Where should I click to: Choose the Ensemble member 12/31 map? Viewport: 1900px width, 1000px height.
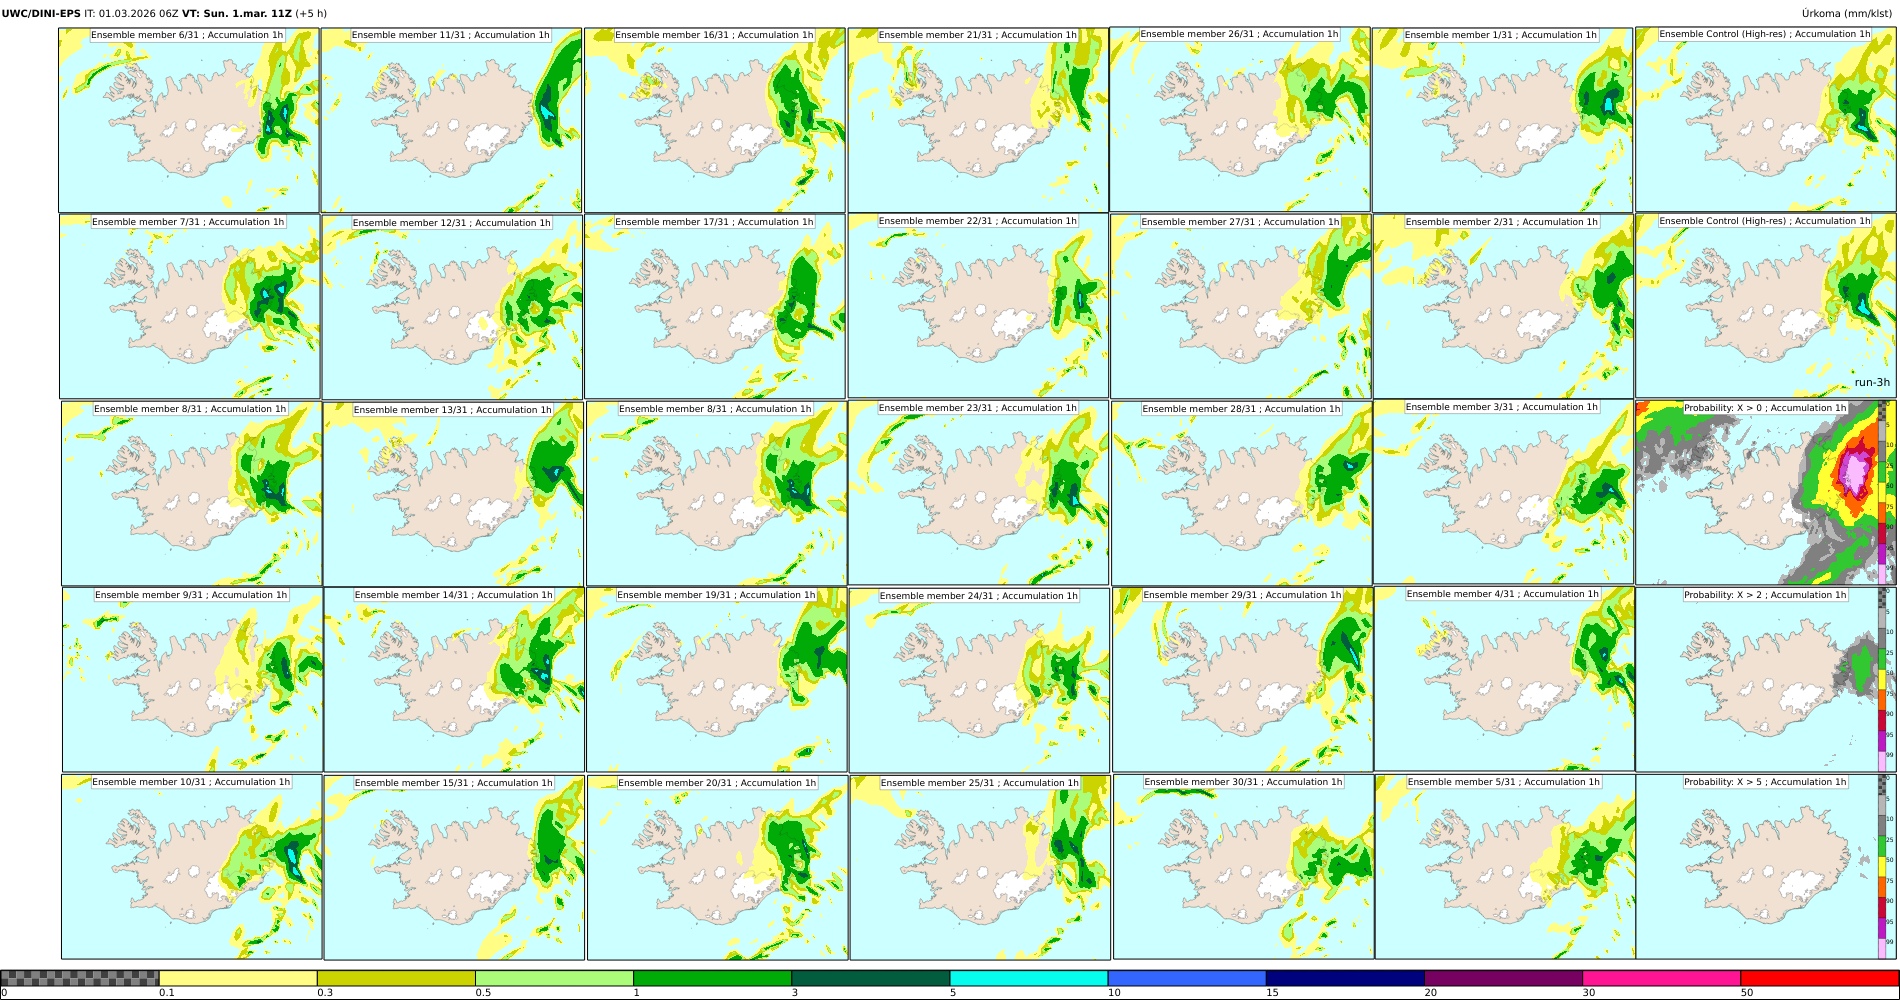(x=452, y=306)
